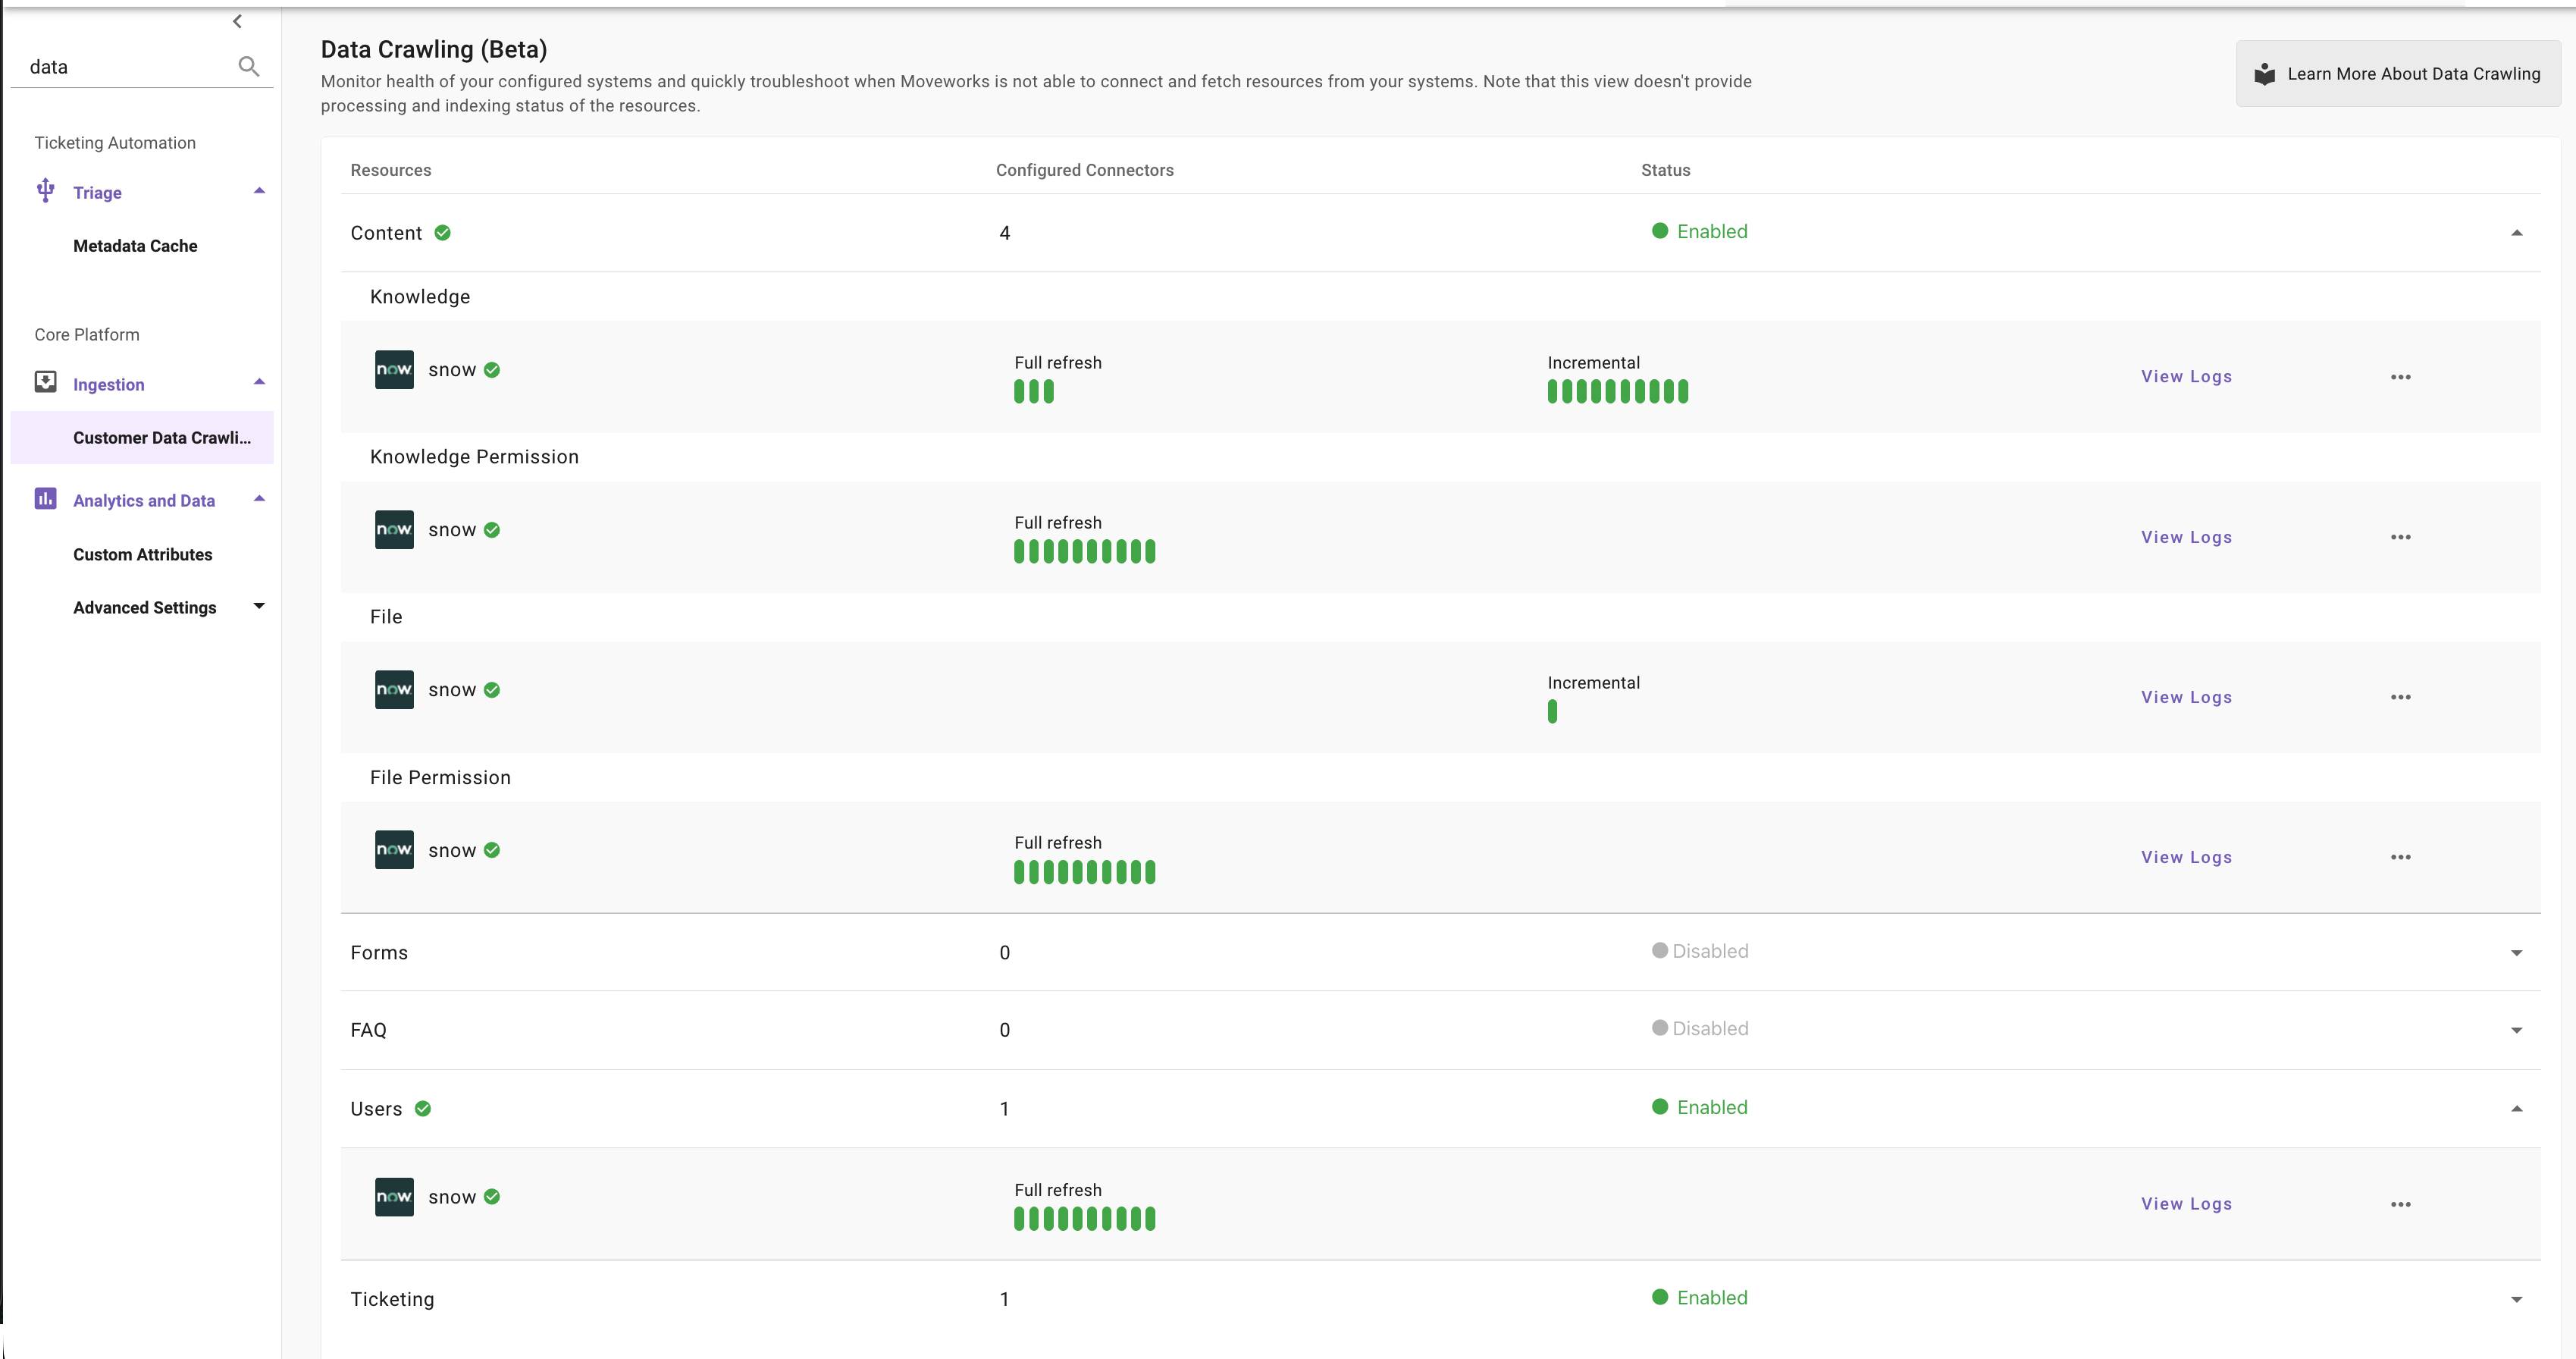Open View Logs for Knowledge Permission snow
This screenshot has height=1359, width=2576.
coord(2186,537)
